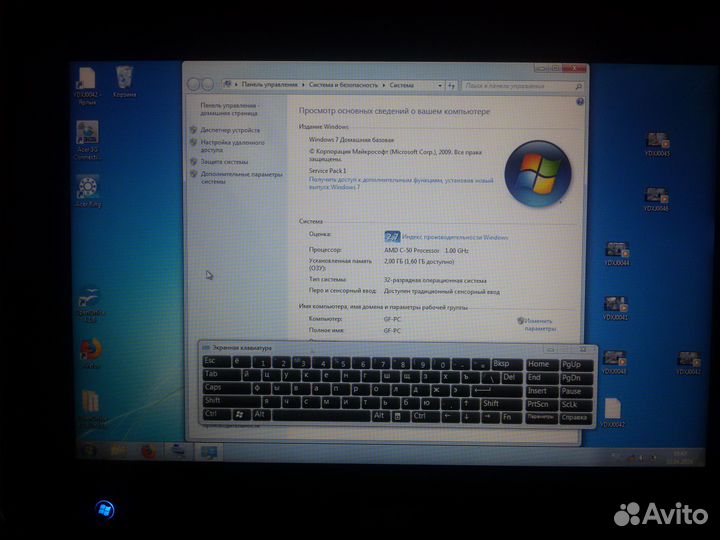The width and height of the screenshot is (720, 540).
Task: Click the Система breadcrumb item
Action: [401, 85]
